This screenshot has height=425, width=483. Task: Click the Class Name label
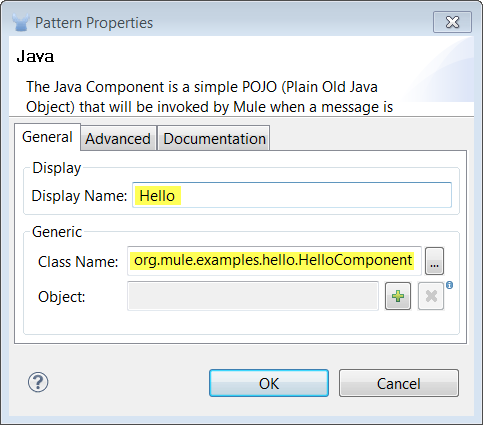click(78, 262)
